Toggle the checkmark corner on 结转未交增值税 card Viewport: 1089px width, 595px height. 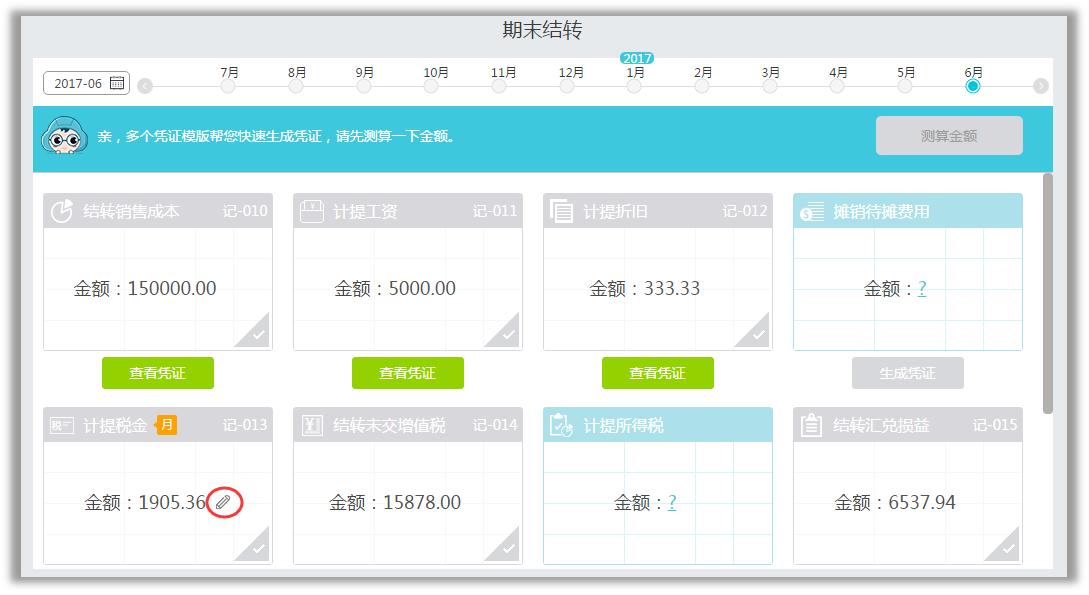pyautogui.click(x=509, y=547)
